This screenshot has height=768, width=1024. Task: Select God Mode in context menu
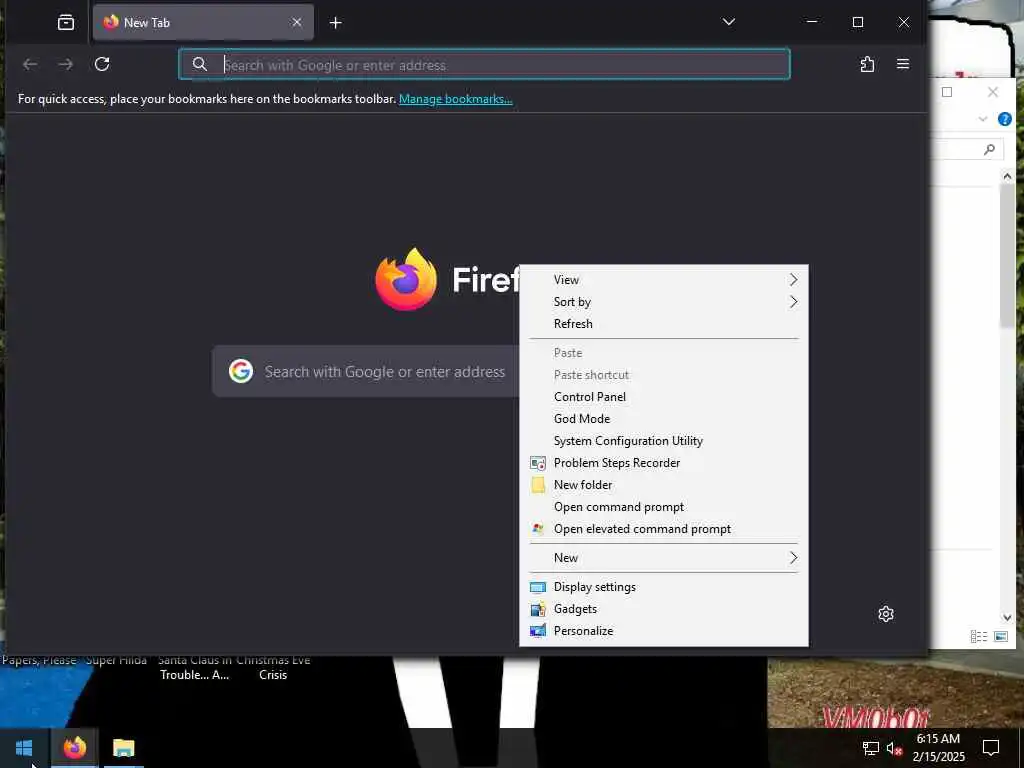(x=664, y=419)
